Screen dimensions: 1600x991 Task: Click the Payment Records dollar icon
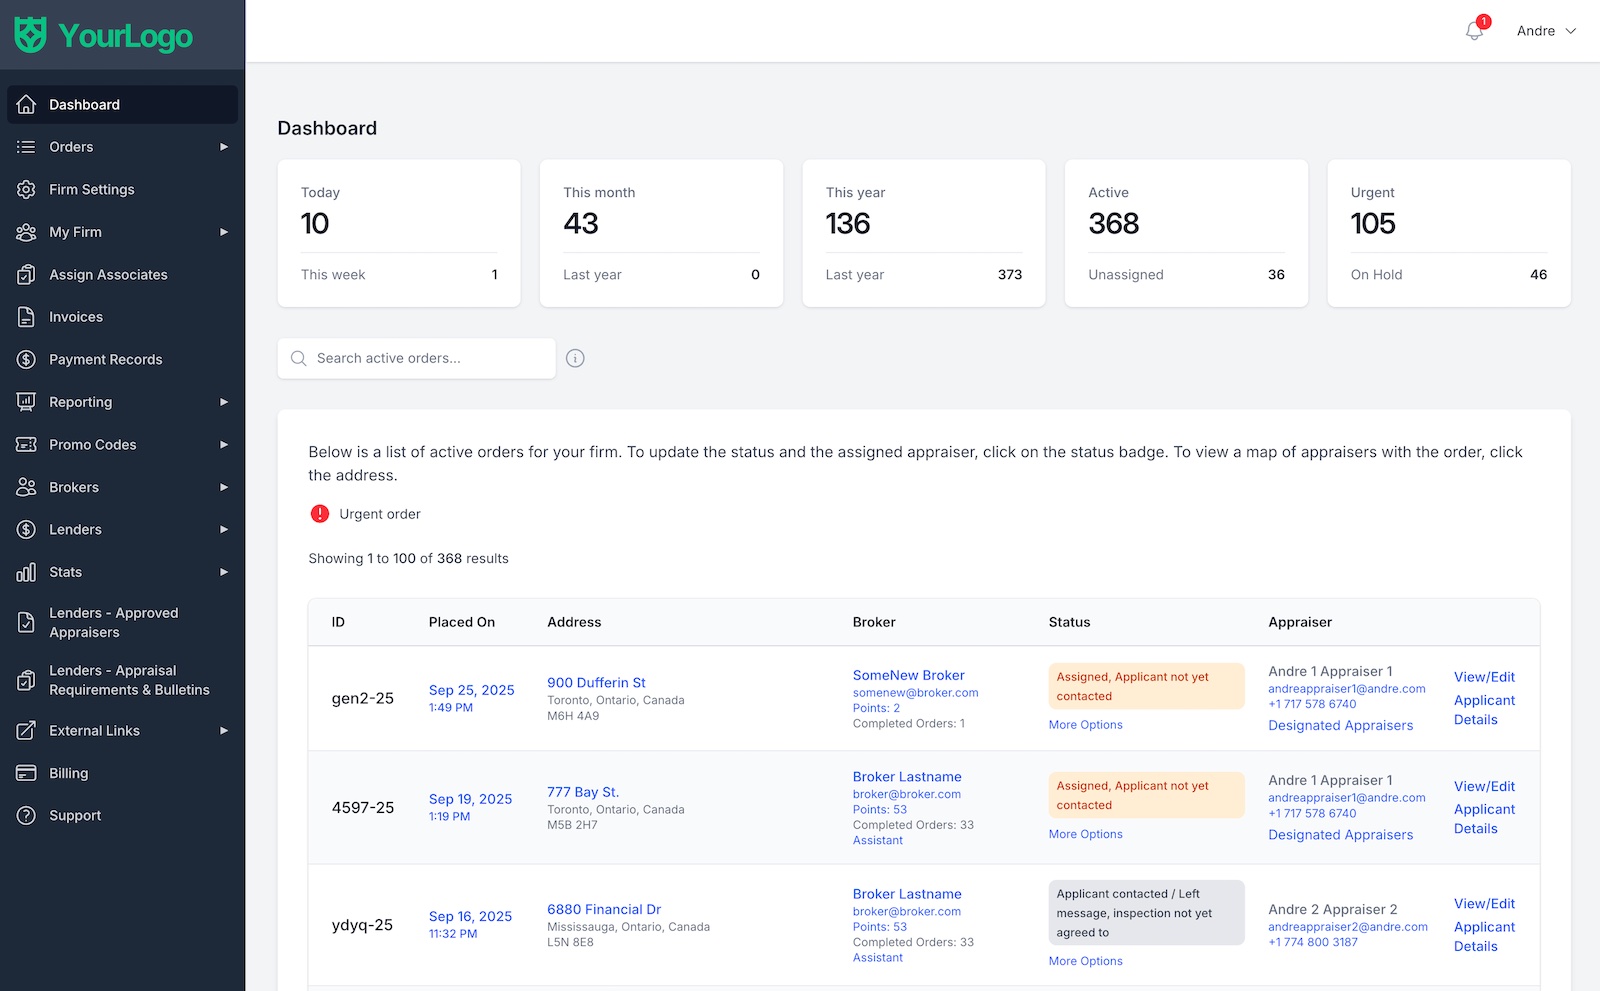[x=26, y=359]
